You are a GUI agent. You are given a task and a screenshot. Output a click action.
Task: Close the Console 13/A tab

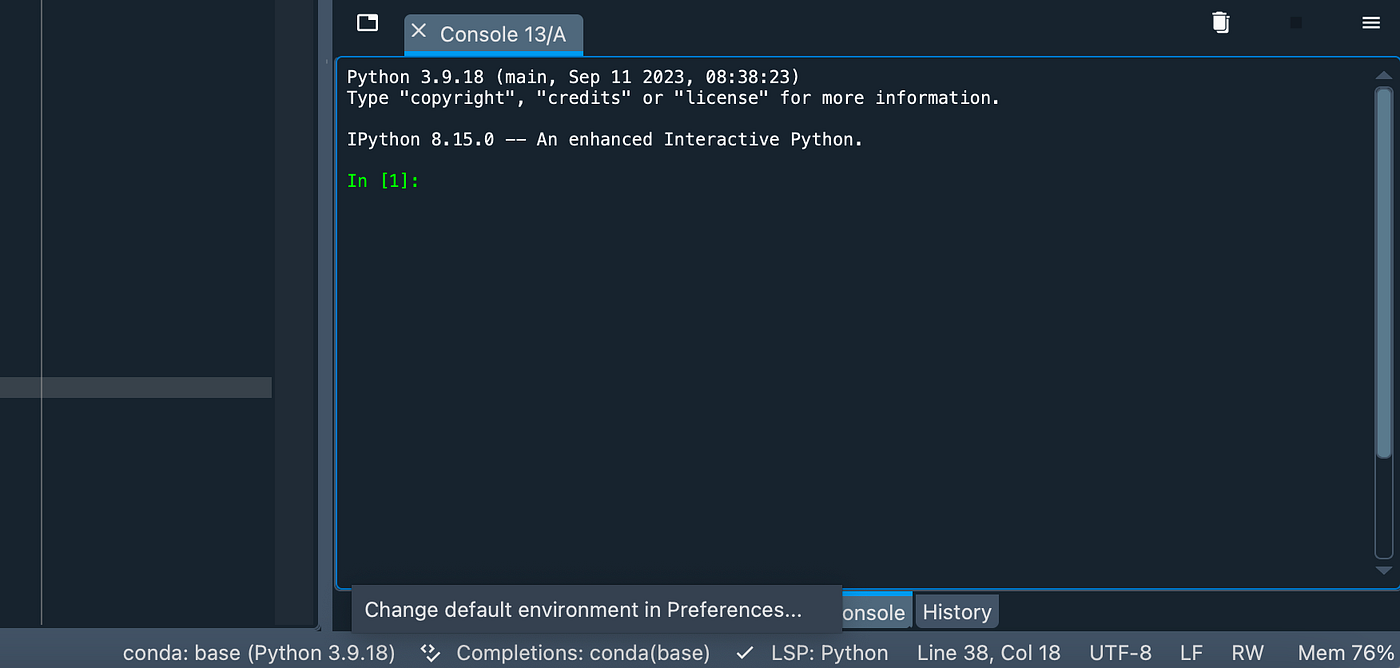click(x=419, y=31)
